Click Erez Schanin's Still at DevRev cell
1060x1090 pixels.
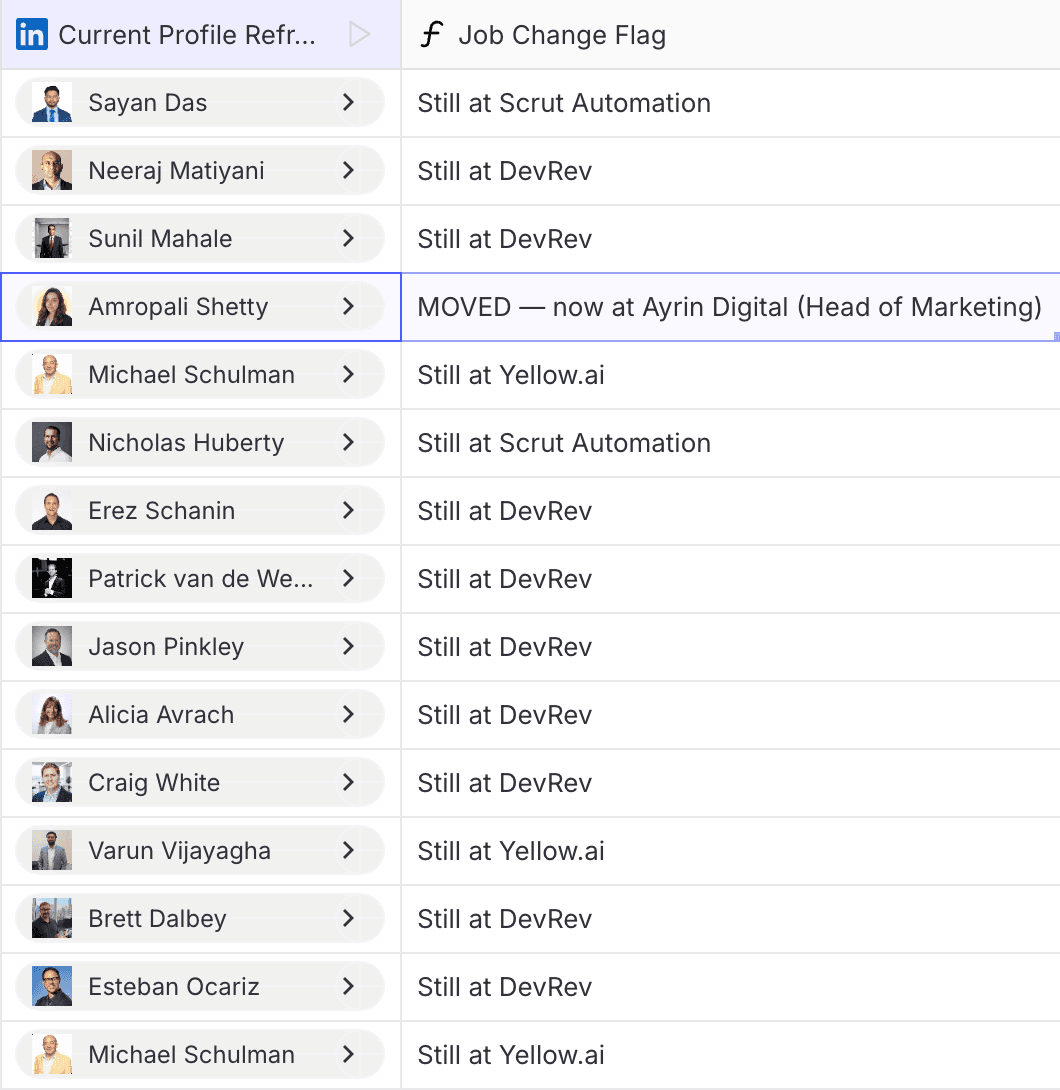(731, 510)
